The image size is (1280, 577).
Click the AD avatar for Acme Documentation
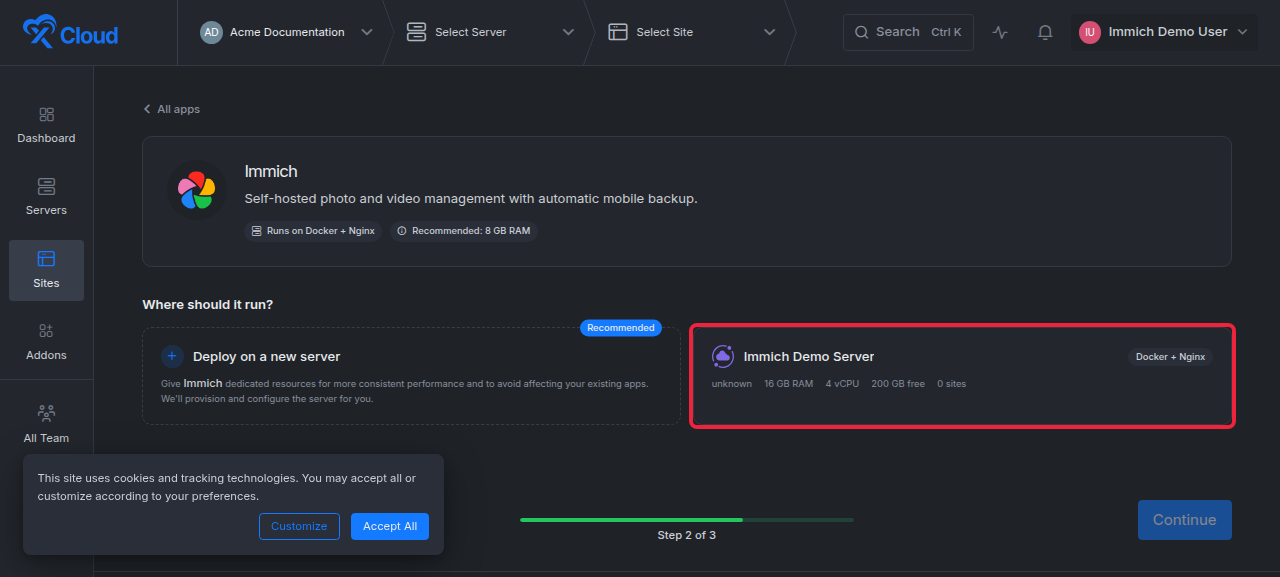pos(211,32)
